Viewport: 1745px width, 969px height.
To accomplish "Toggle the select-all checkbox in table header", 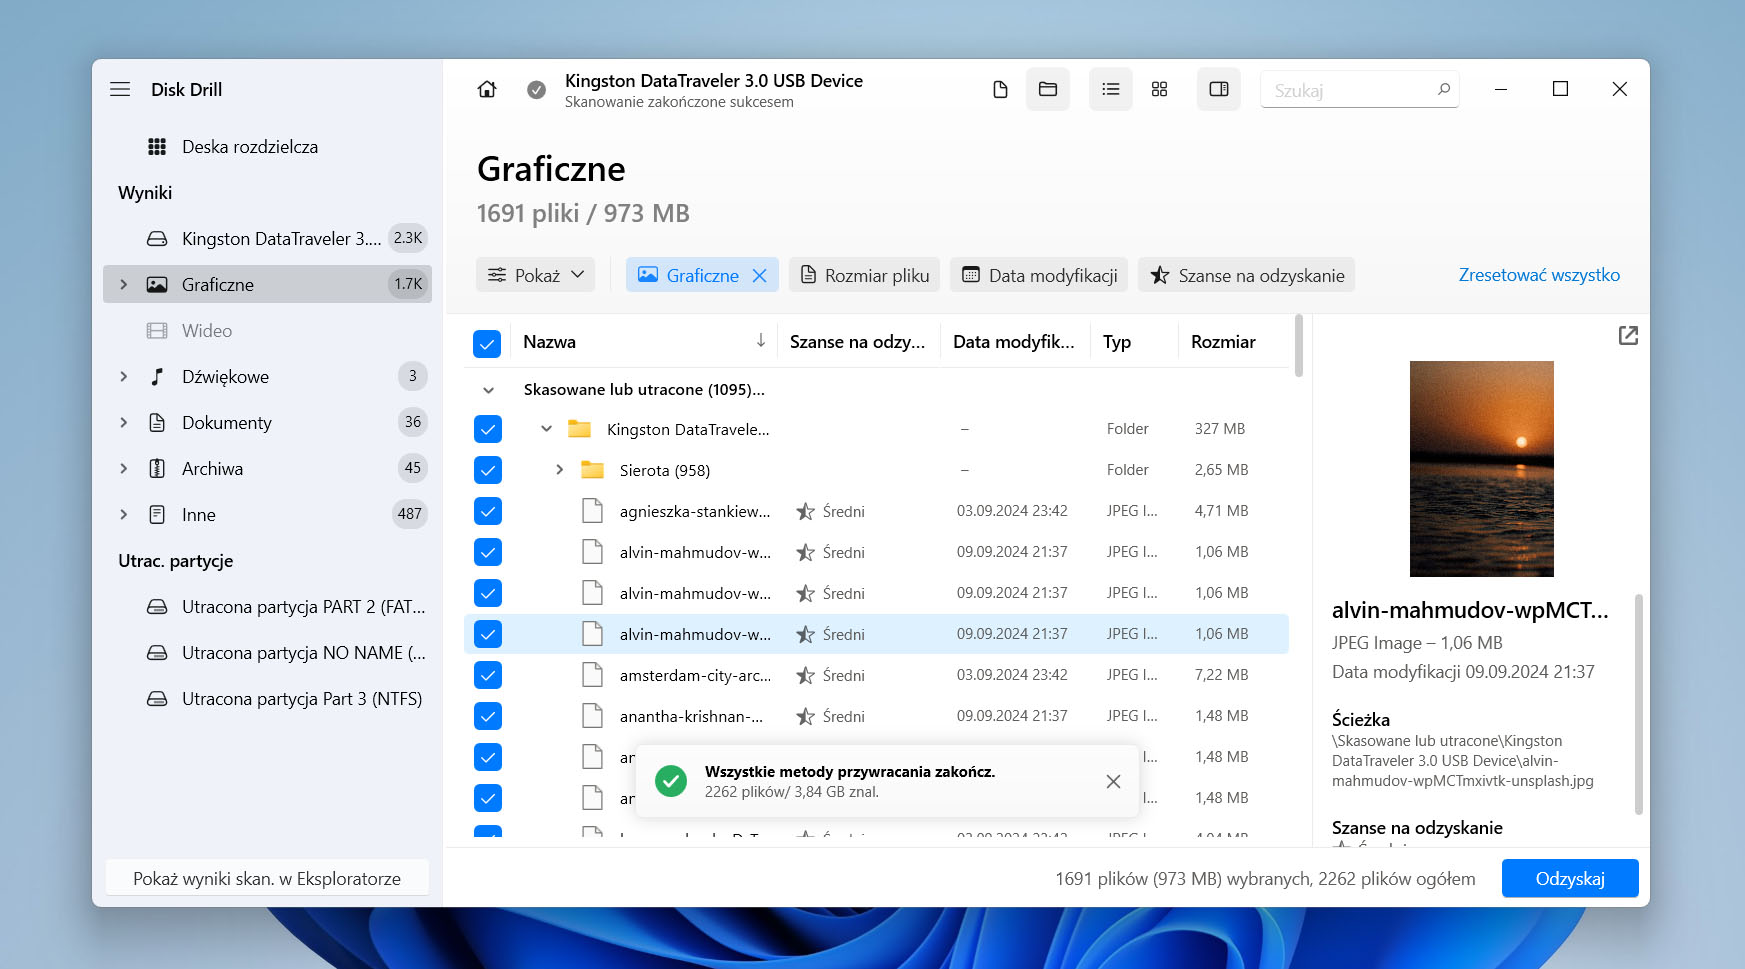I will point(487,343).
